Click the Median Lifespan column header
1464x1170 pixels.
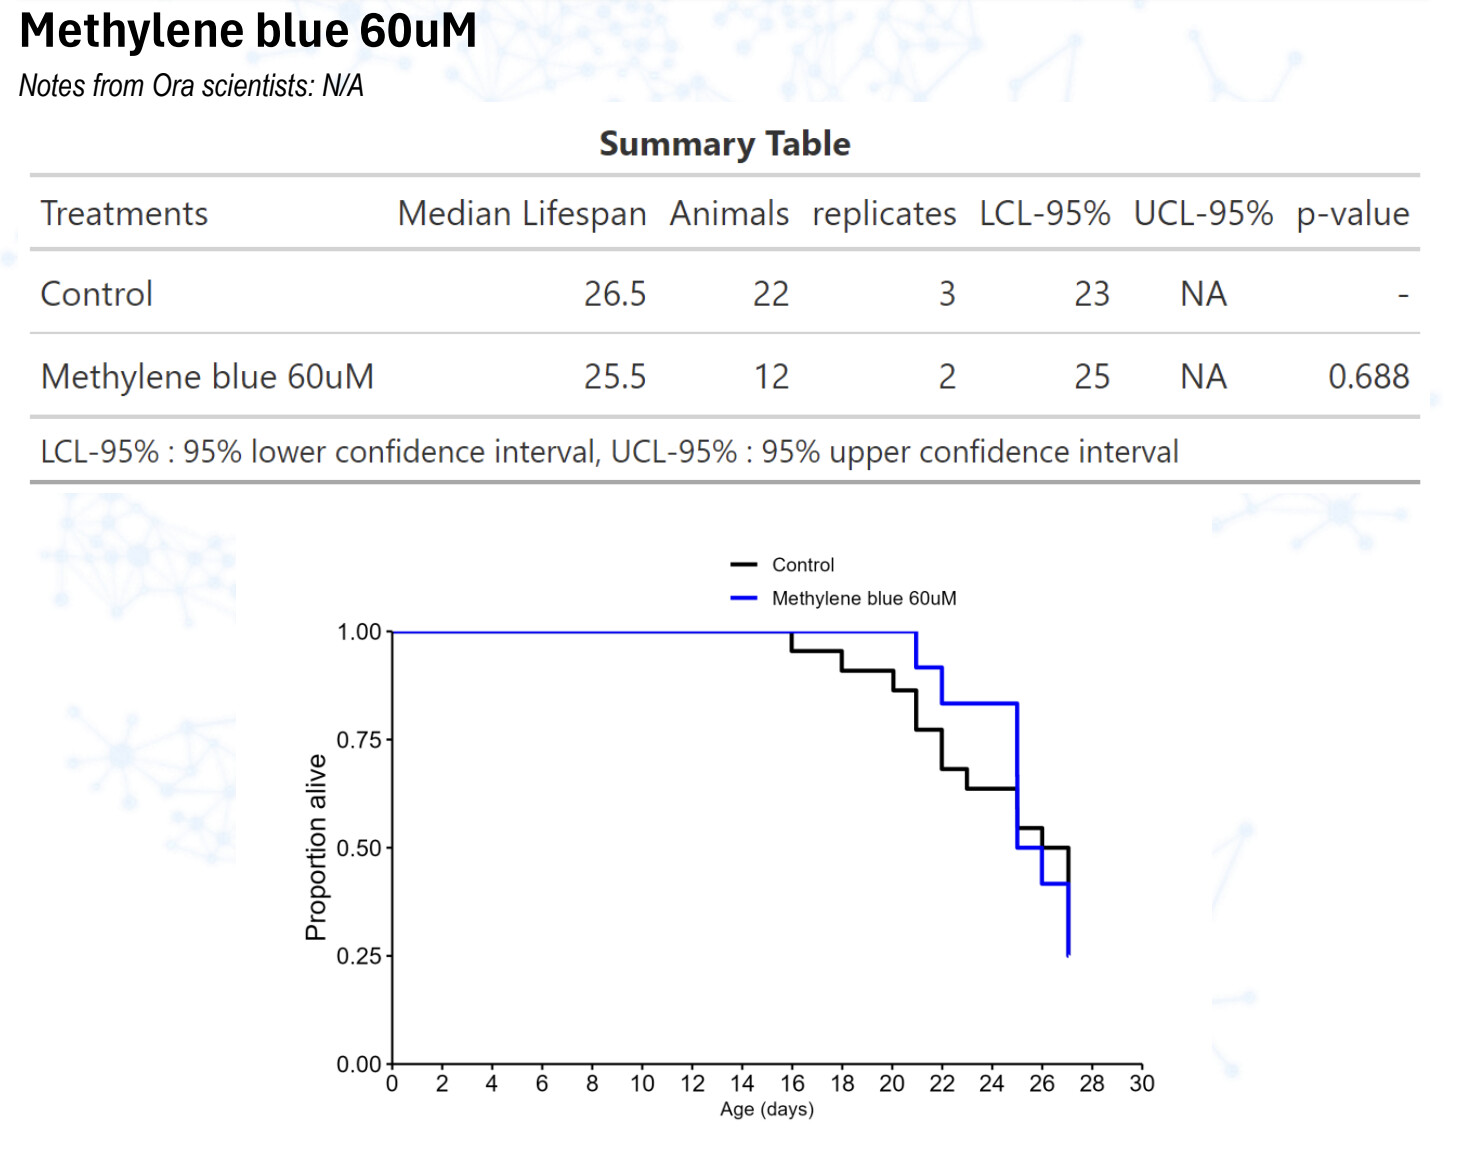click(x=521, y=214)
